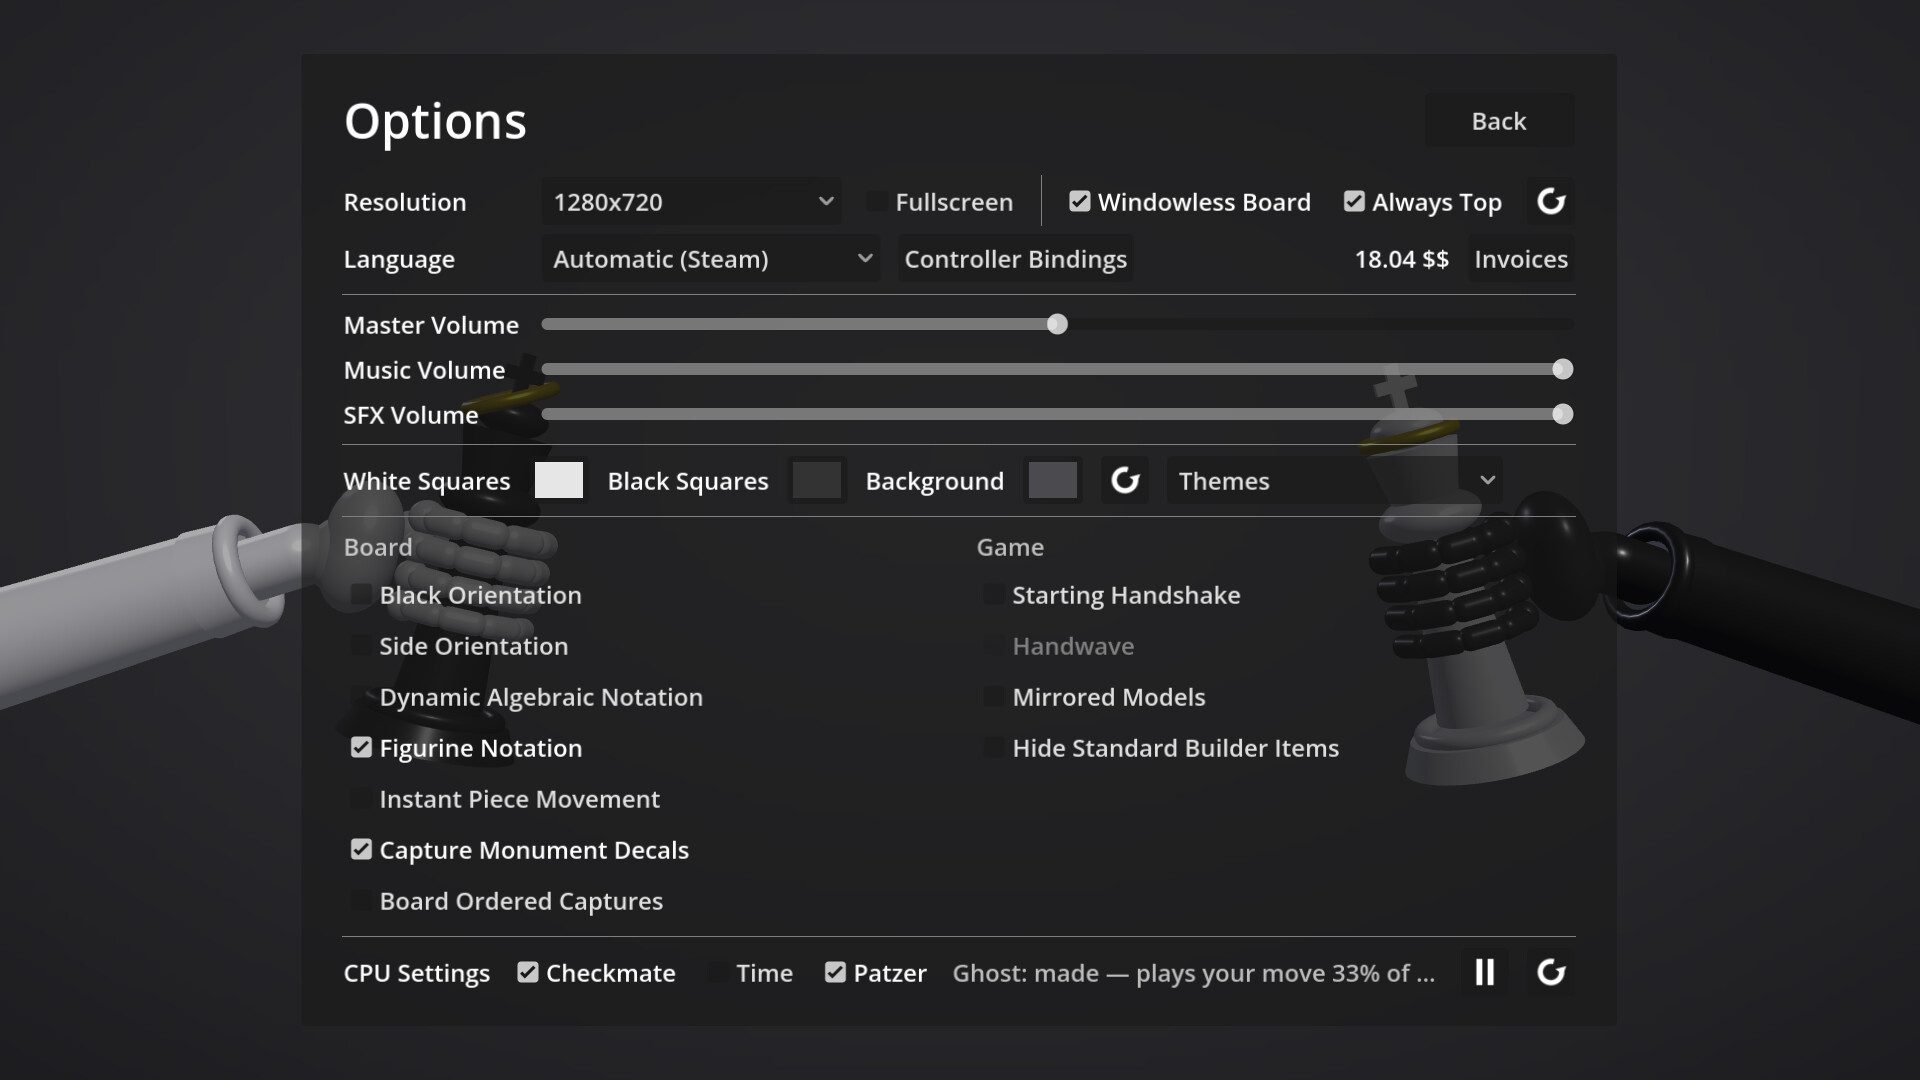The width and height of the screenshot is (1920, 1080).
Task: Click the Master Volume slider handle
Action: point(1057,324)
